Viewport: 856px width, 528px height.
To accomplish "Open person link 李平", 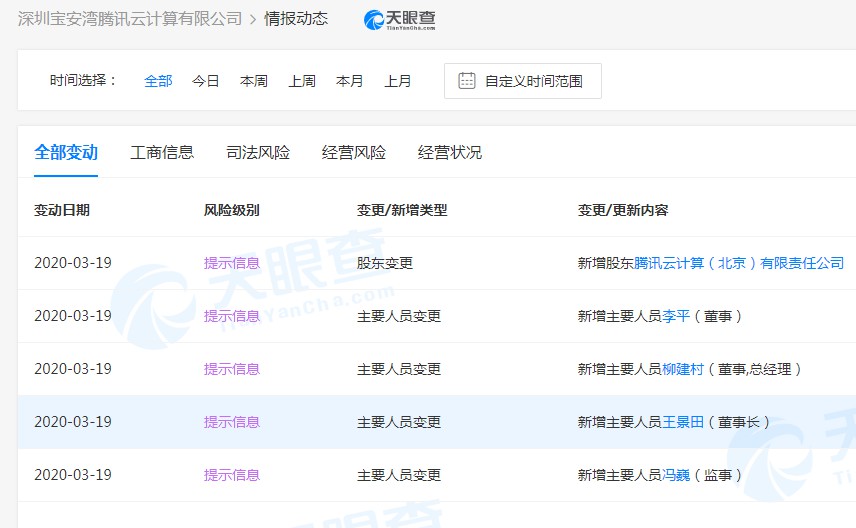I will (676, 316).
